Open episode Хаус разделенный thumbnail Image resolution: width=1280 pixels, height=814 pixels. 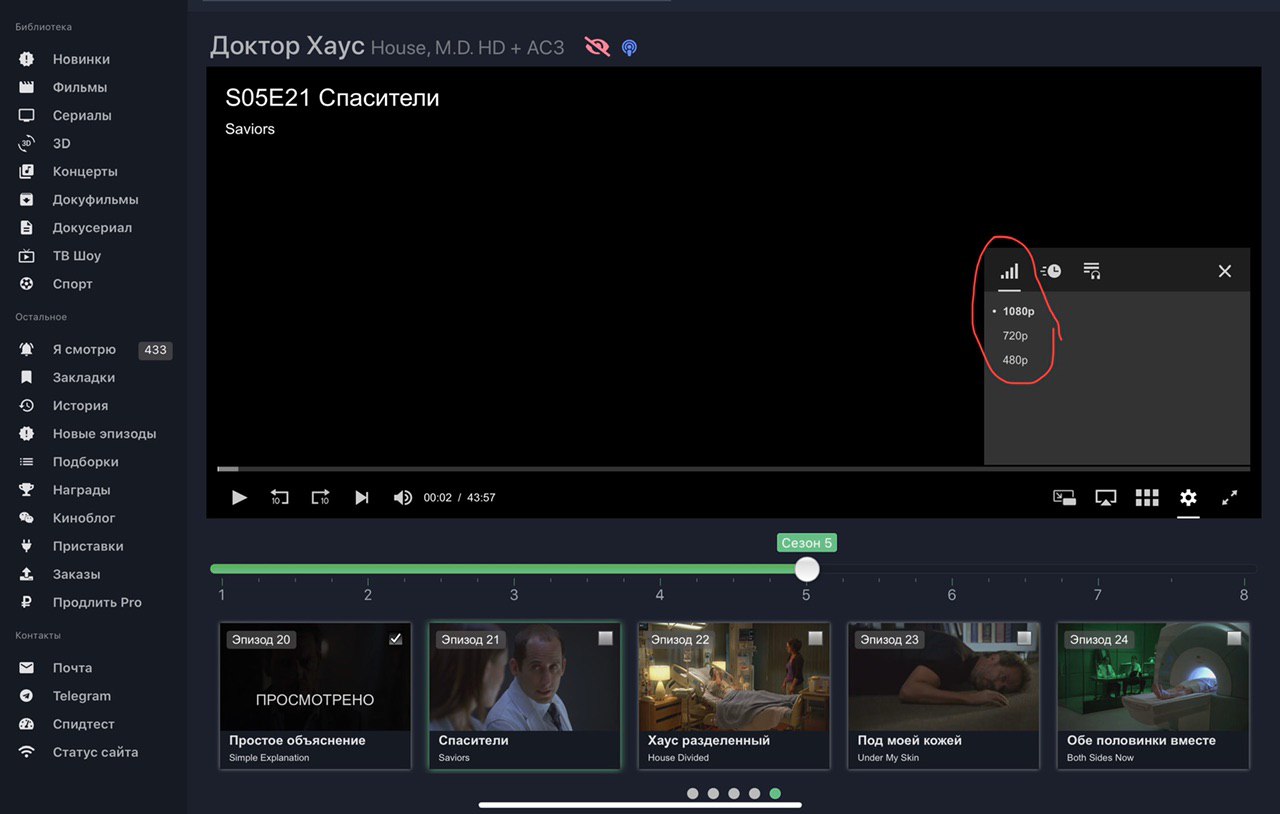click(734, 677)
